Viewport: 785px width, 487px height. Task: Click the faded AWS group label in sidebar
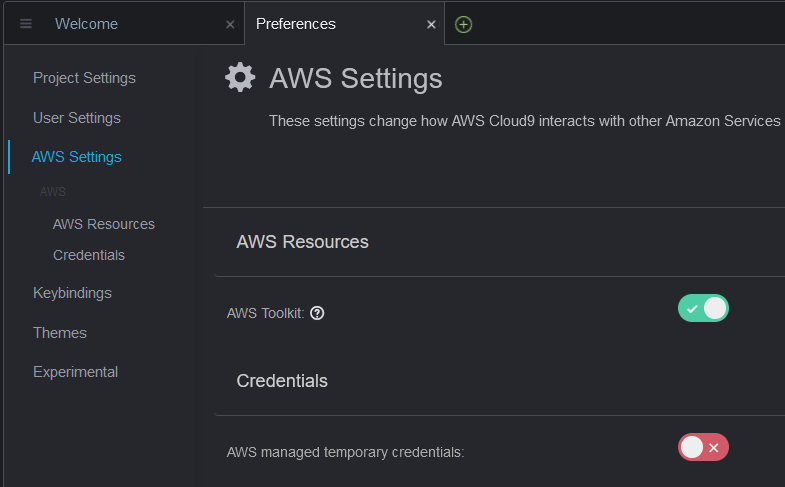point(53,192)
